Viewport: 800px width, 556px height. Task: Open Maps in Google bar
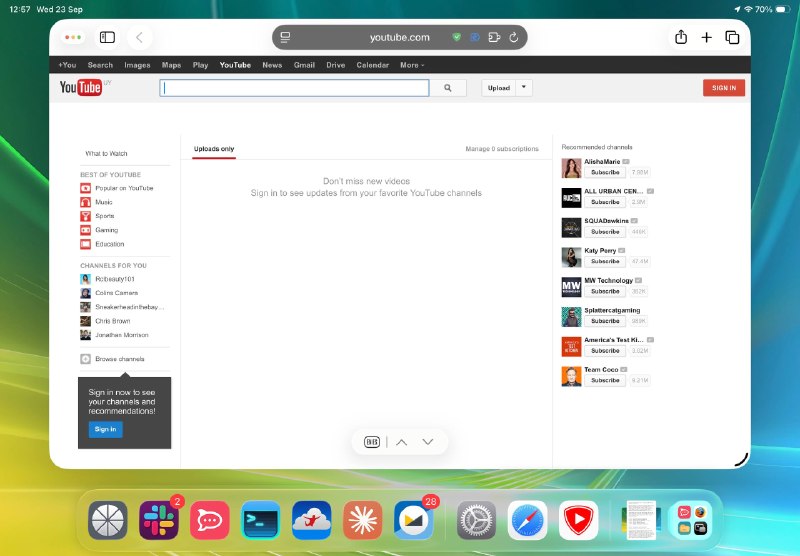(171, 65)
